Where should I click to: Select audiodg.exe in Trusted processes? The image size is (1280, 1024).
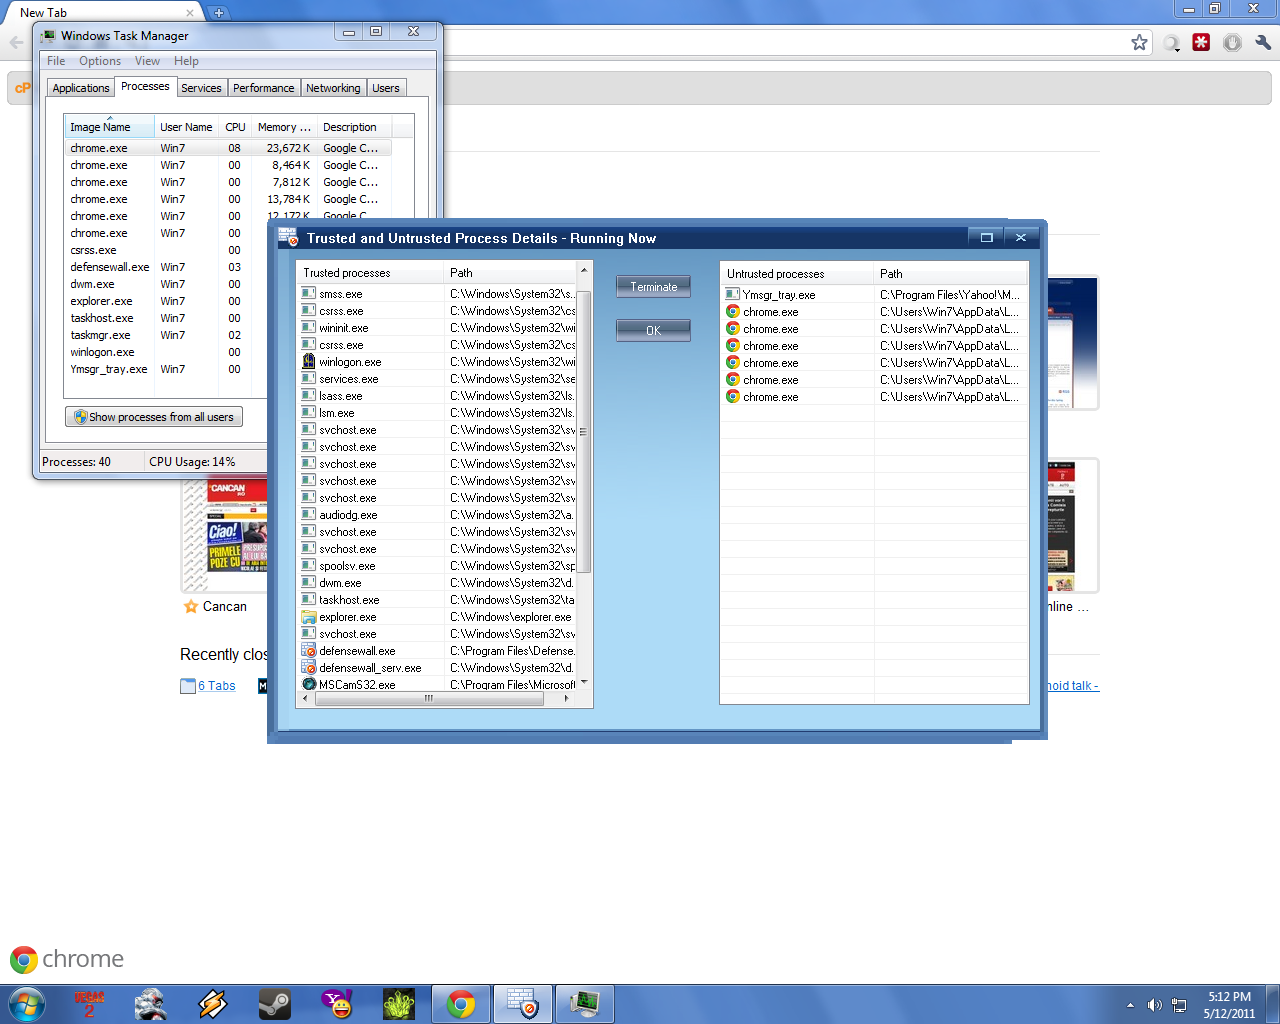(438, 515)
